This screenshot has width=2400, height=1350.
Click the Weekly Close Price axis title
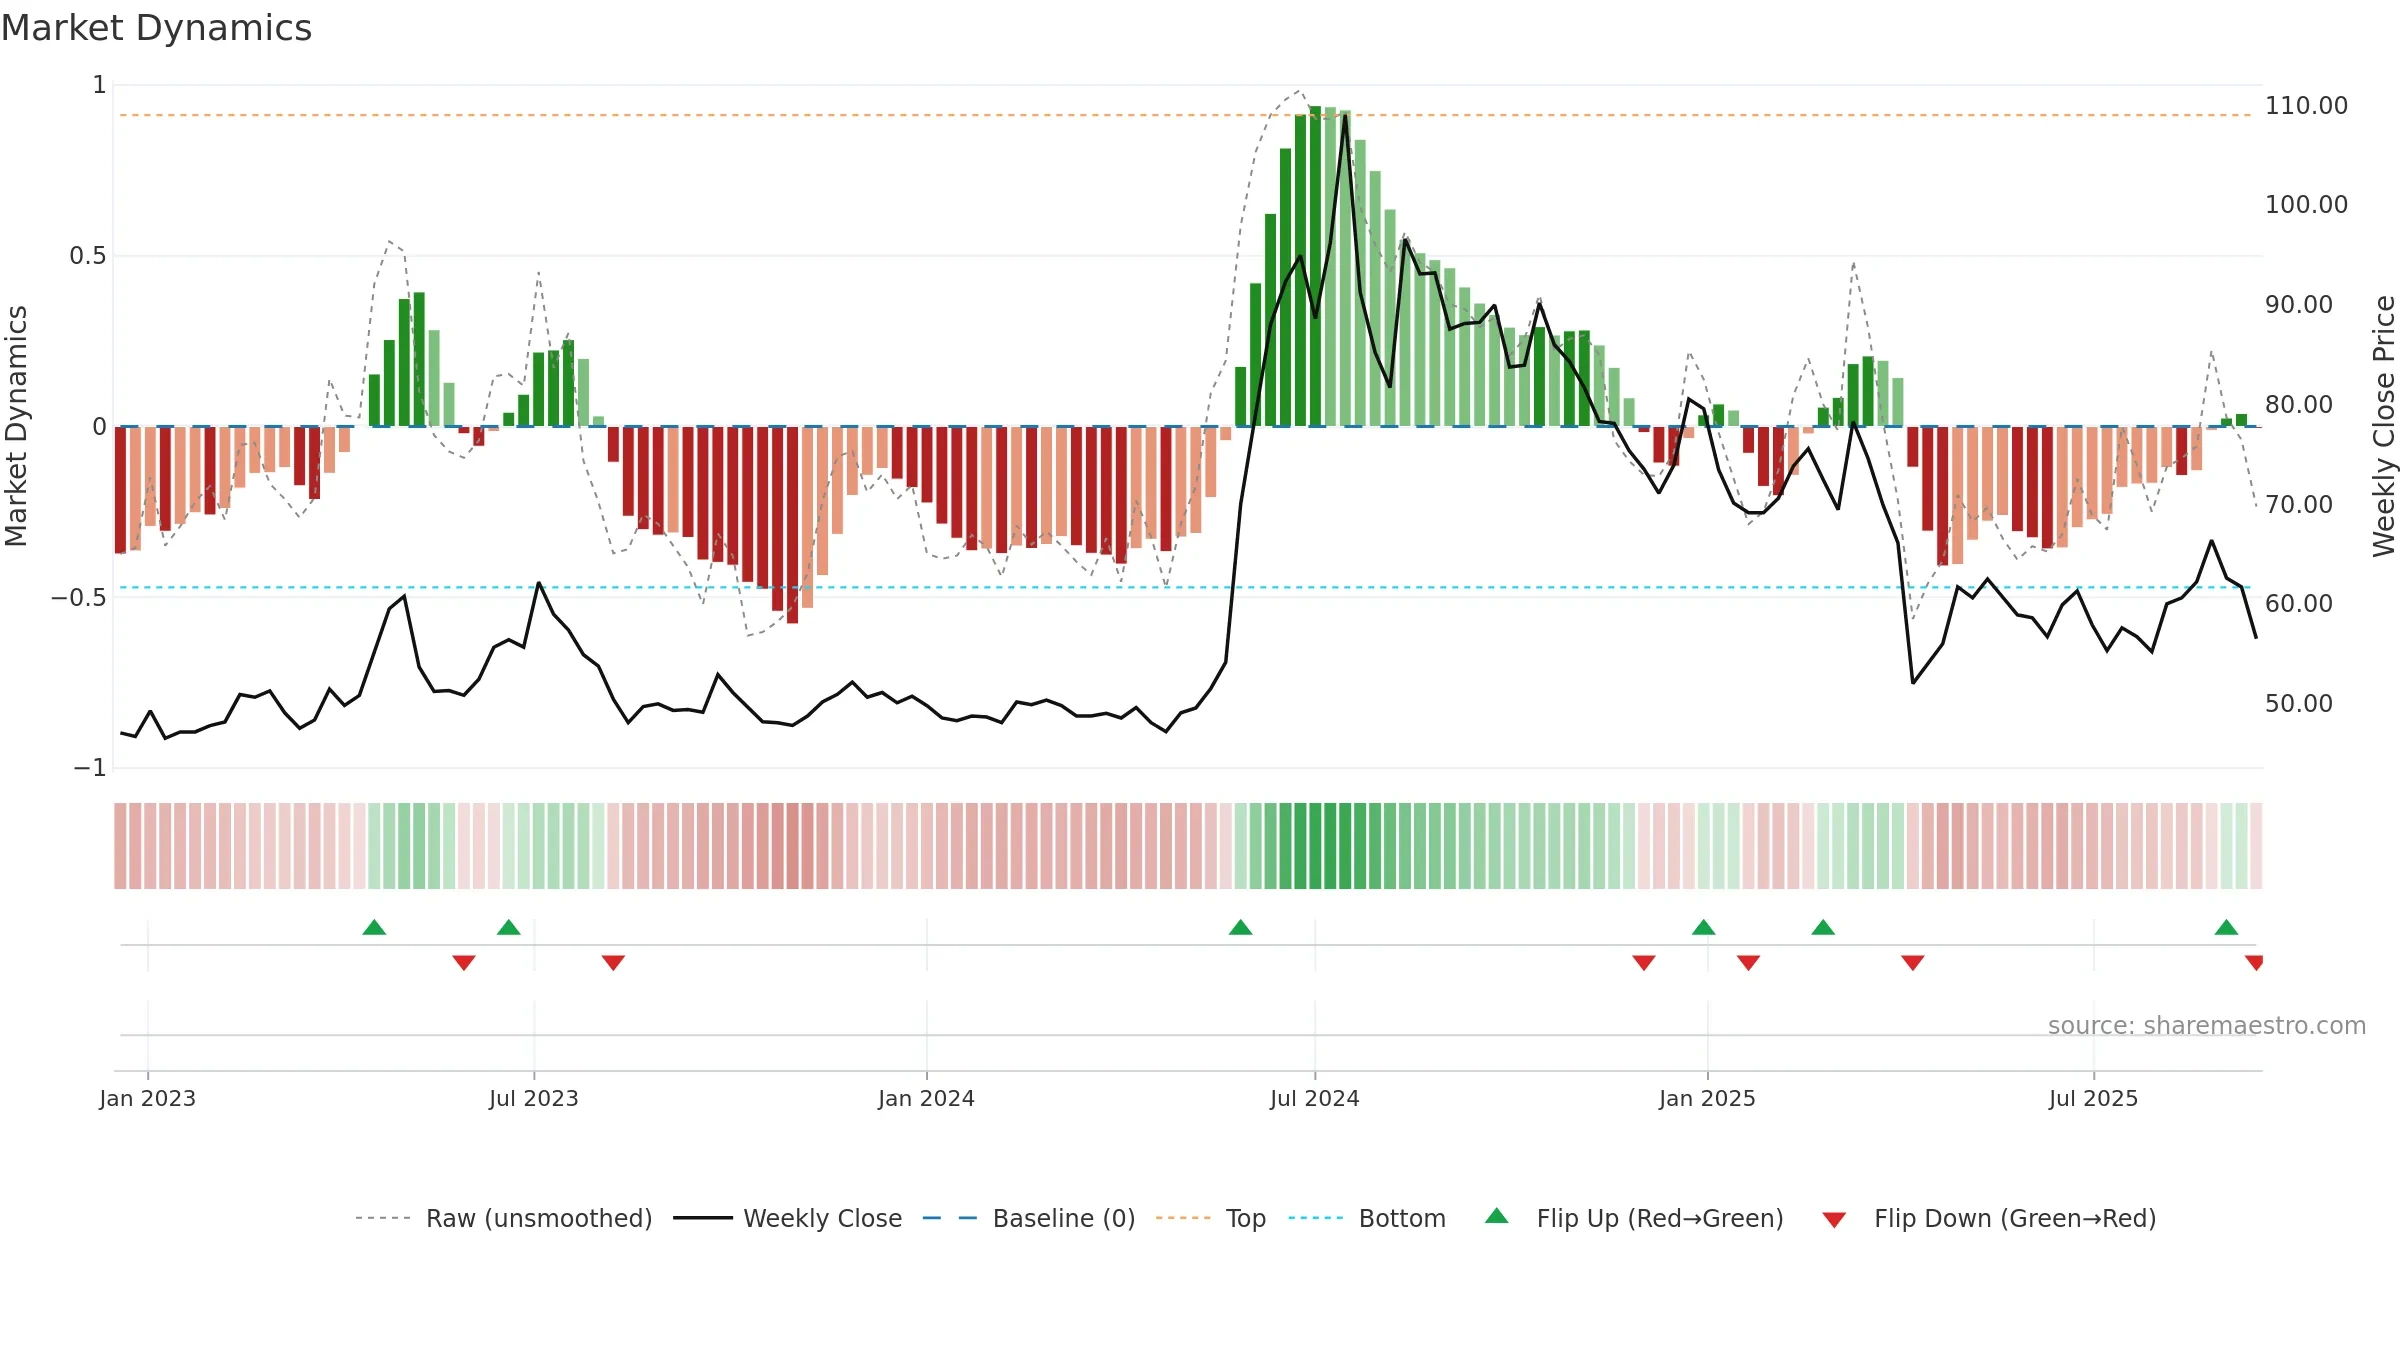(x=2384, y=426)
